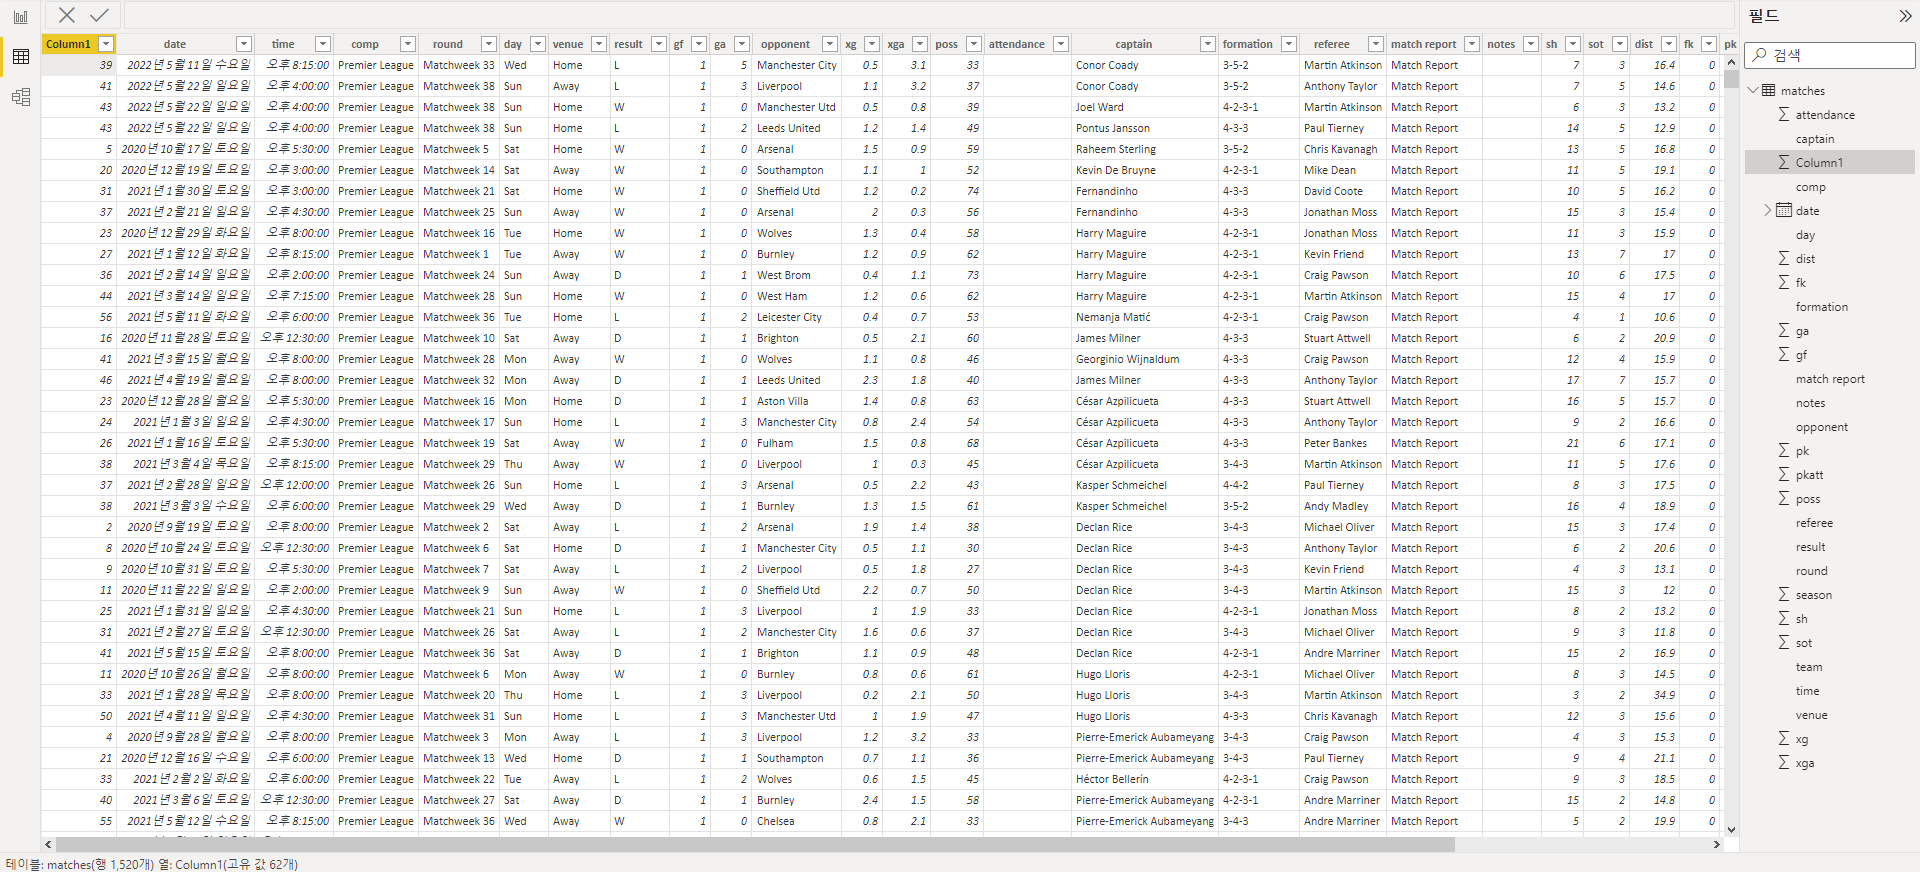Open venue column filter dropdown
Image resolution: width=1920 pixels, height=872 pixels.
click(598, 44)
